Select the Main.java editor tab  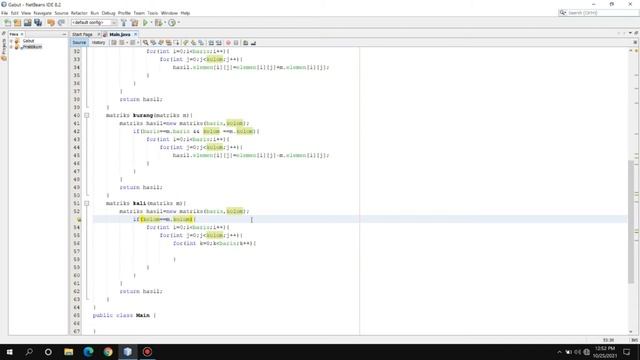120,34
